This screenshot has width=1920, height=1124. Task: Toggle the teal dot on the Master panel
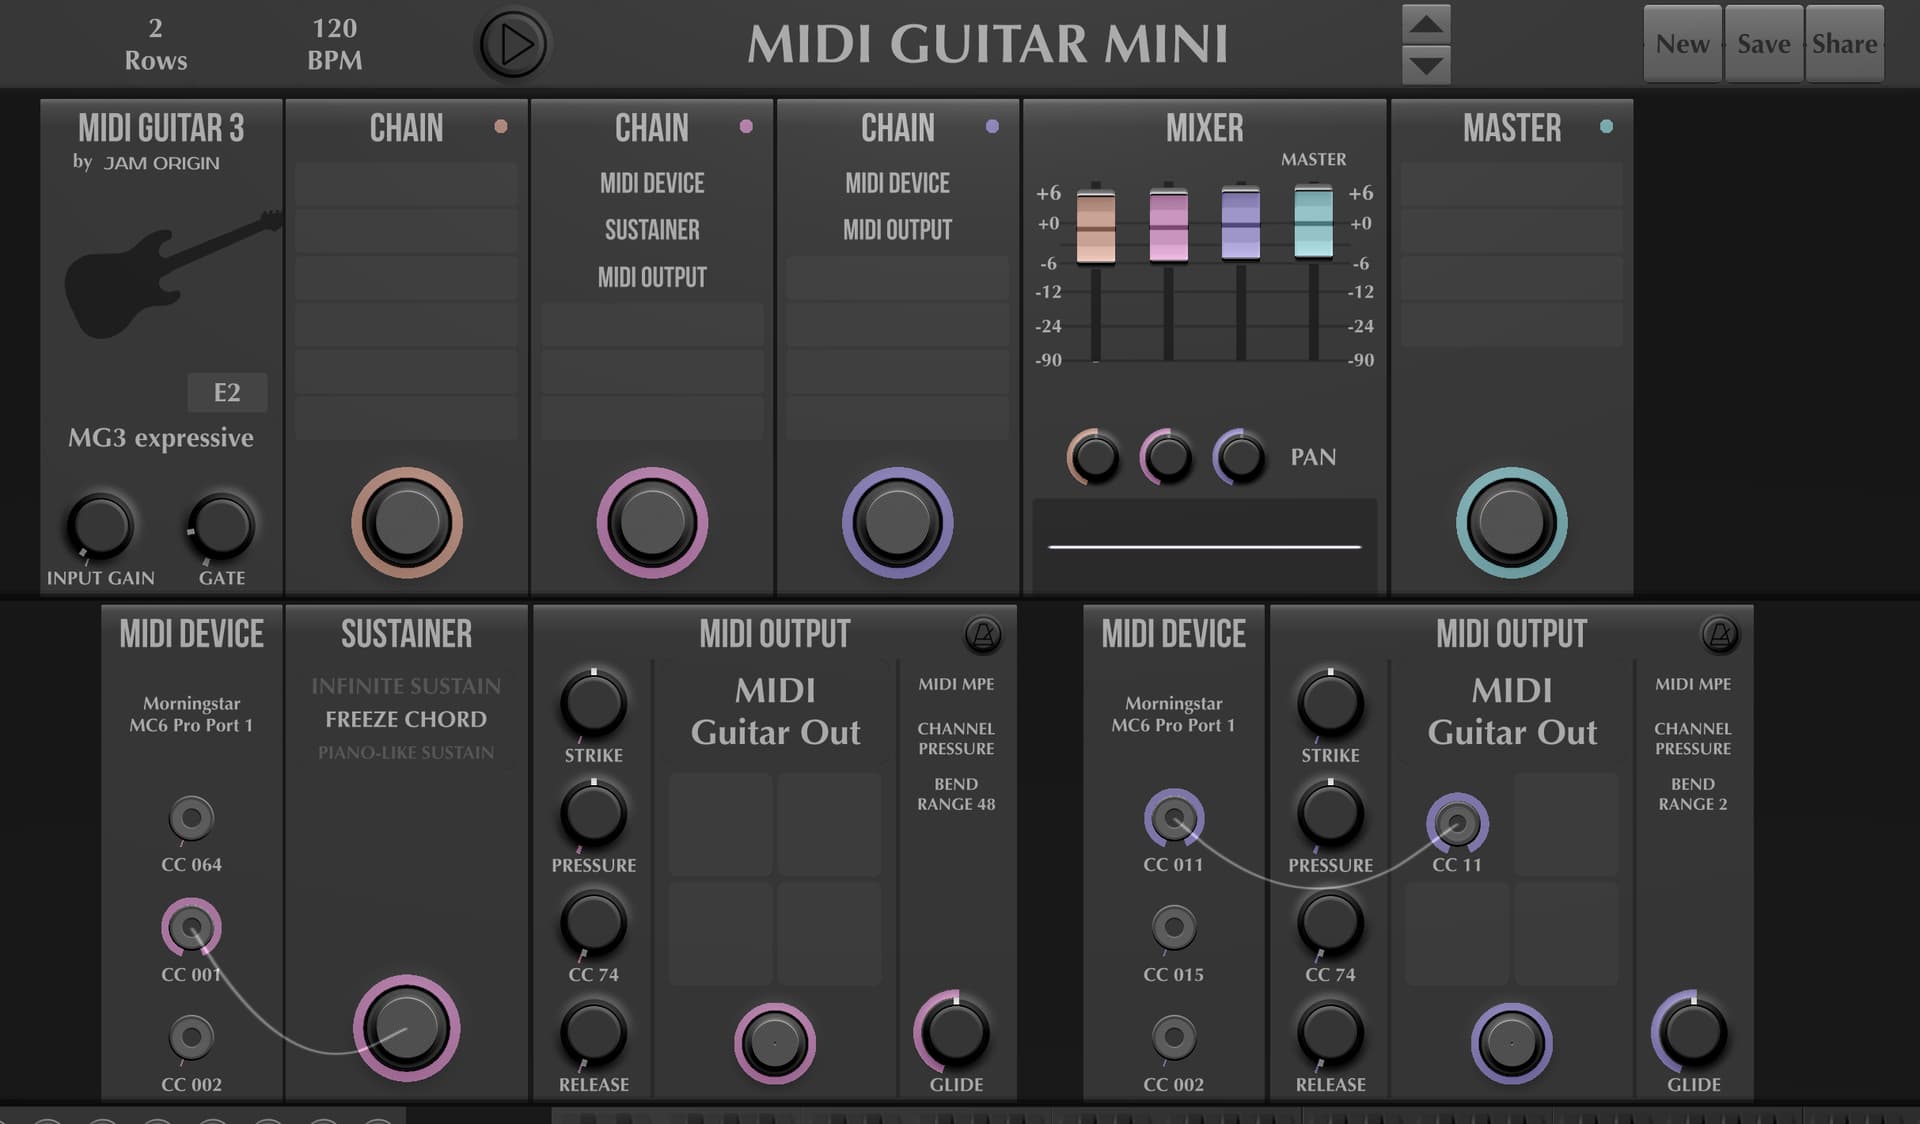pos(1606,126)
